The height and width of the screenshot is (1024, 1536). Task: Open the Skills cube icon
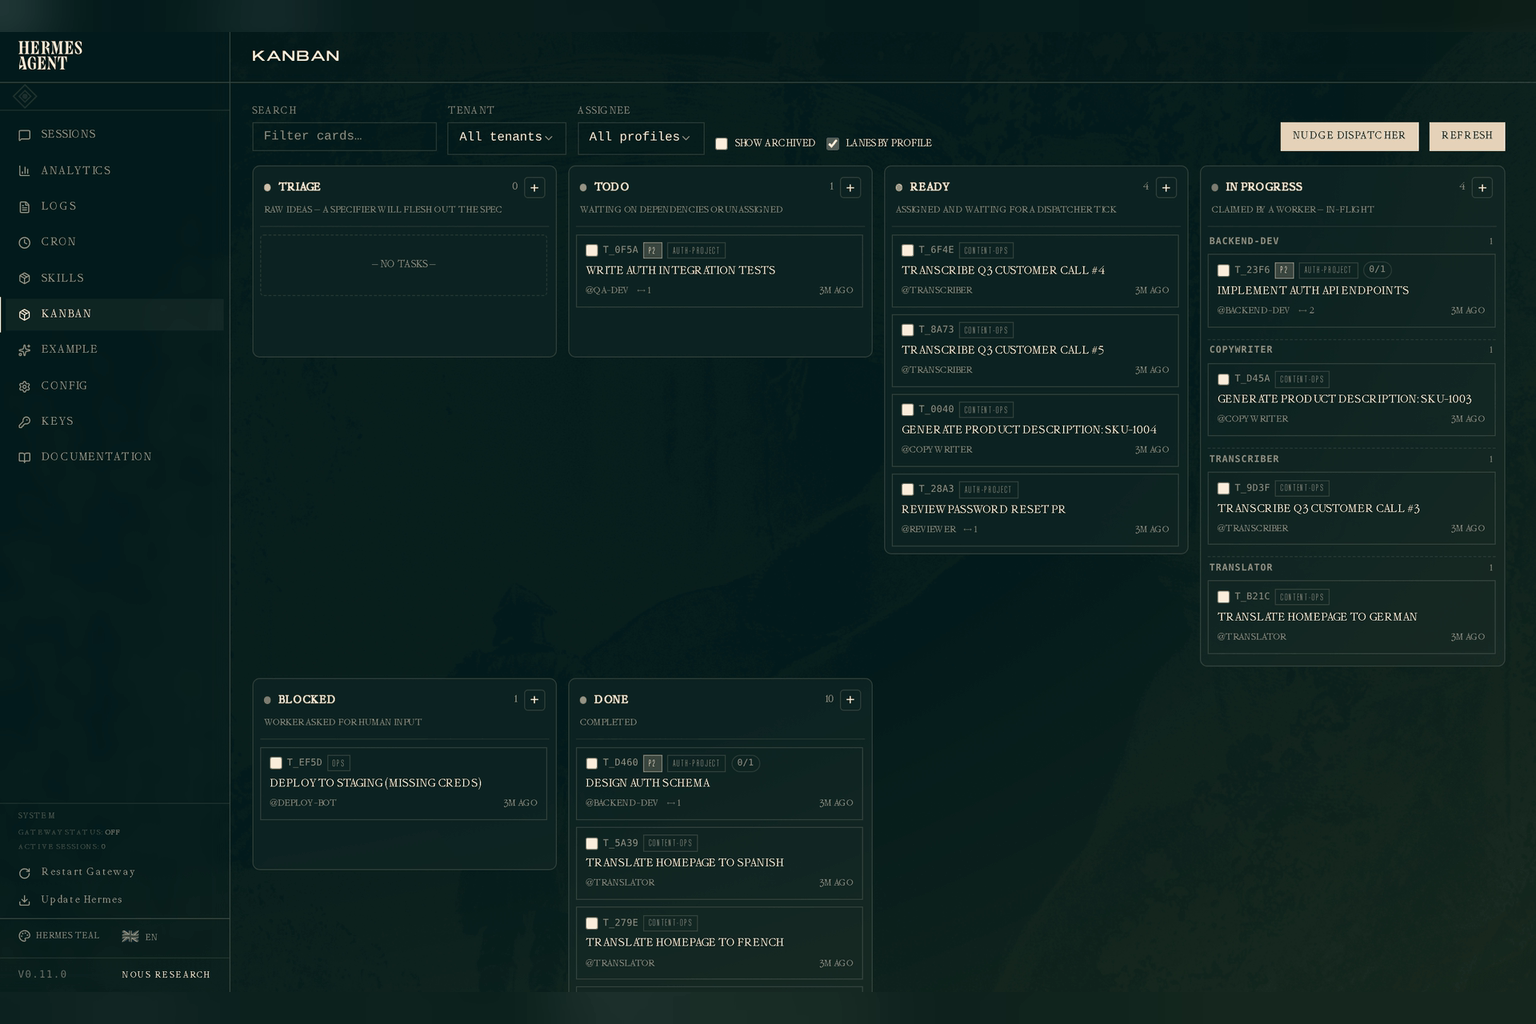[24, 278]
